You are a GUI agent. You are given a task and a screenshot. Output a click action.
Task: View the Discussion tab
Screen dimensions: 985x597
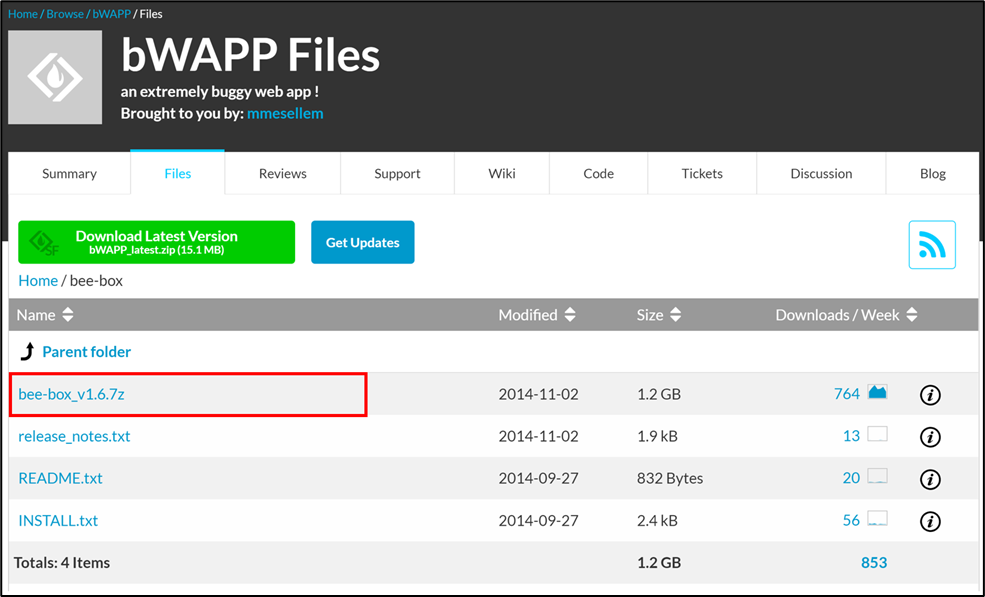click(x=821, y=173)
